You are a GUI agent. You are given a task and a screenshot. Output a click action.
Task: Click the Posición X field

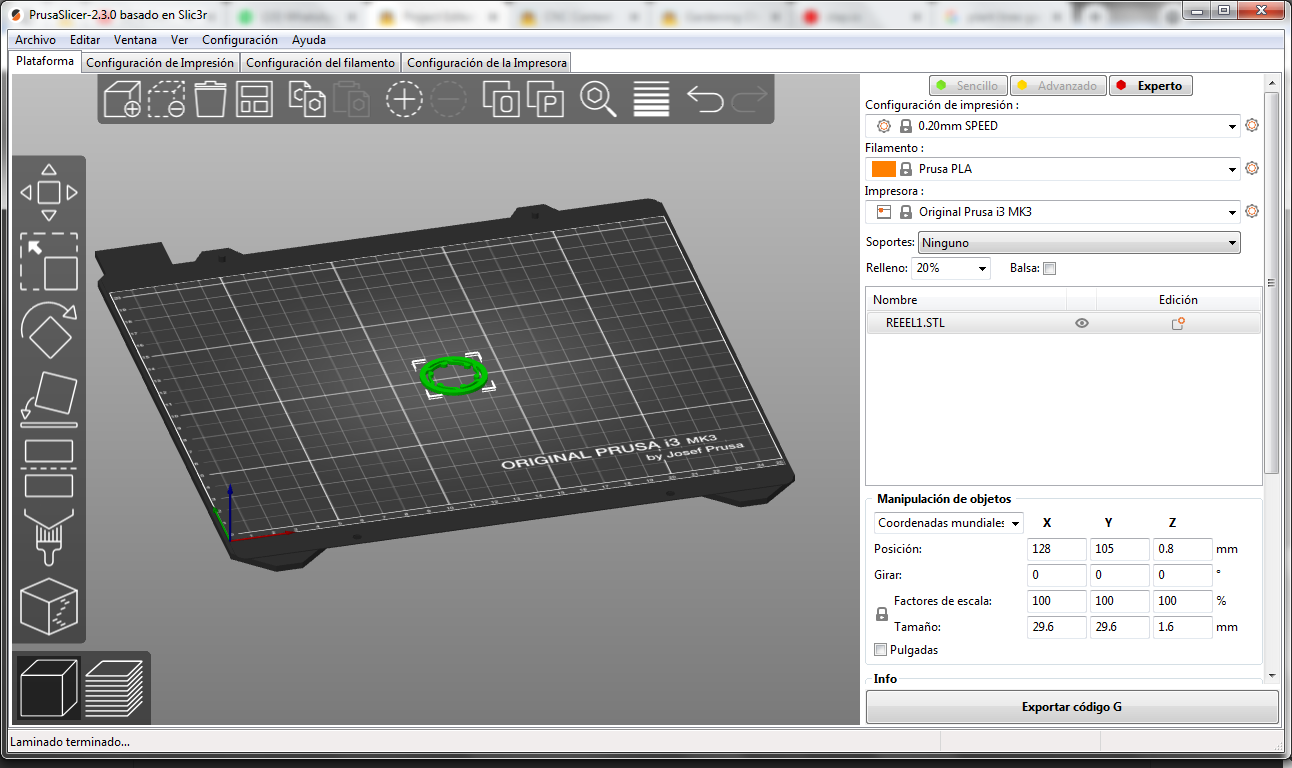1057,549
